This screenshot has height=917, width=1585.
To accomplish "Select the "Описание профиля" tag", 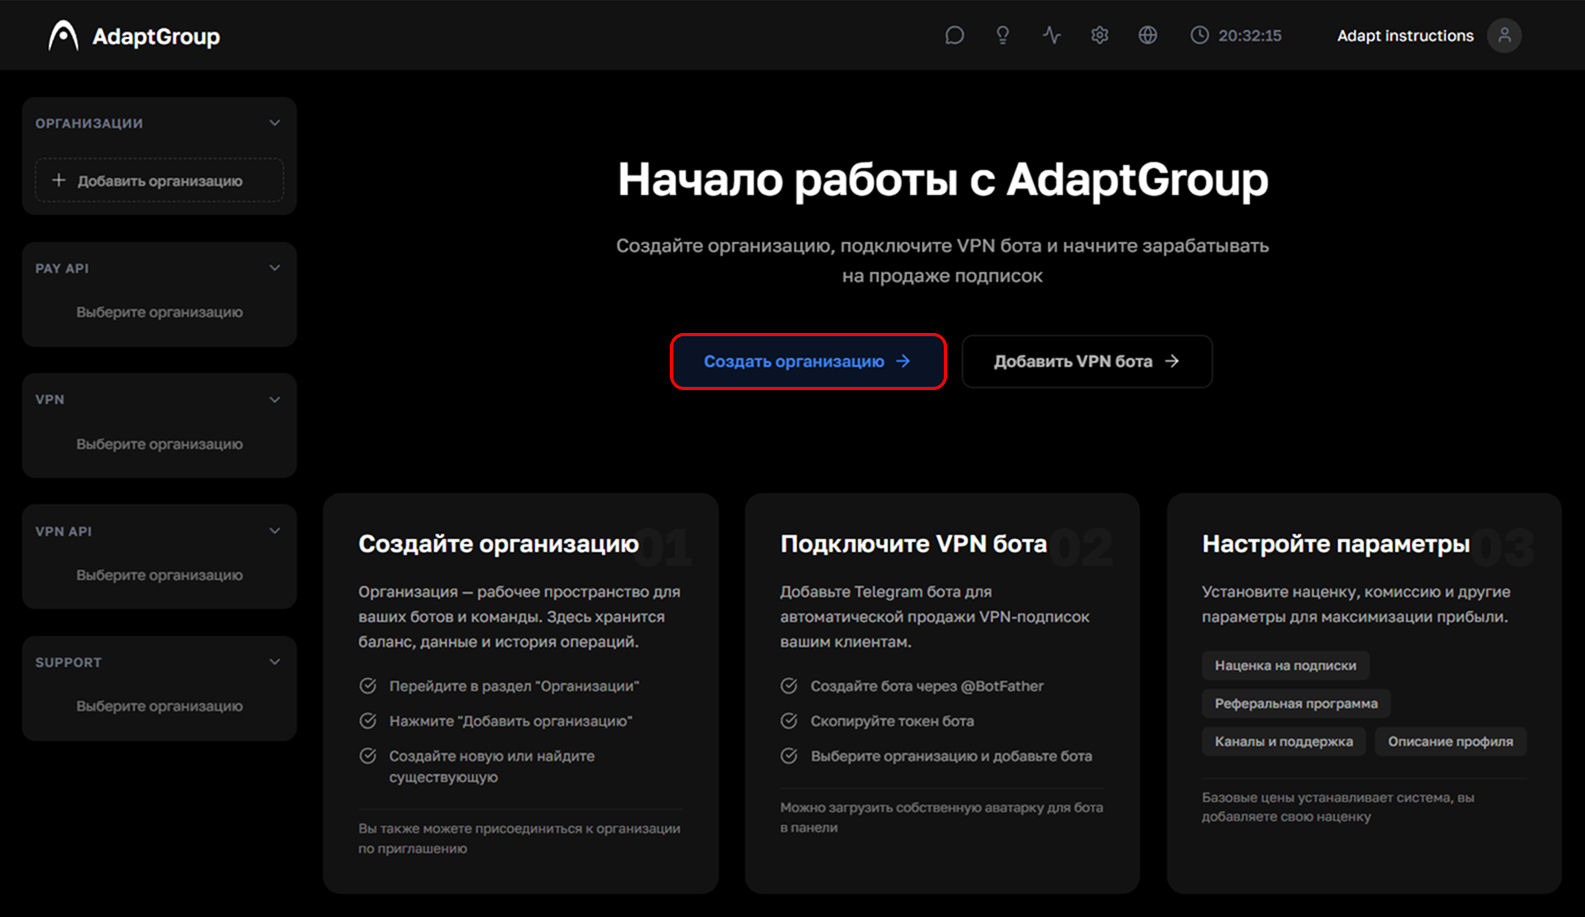I will pos(1450,741).
